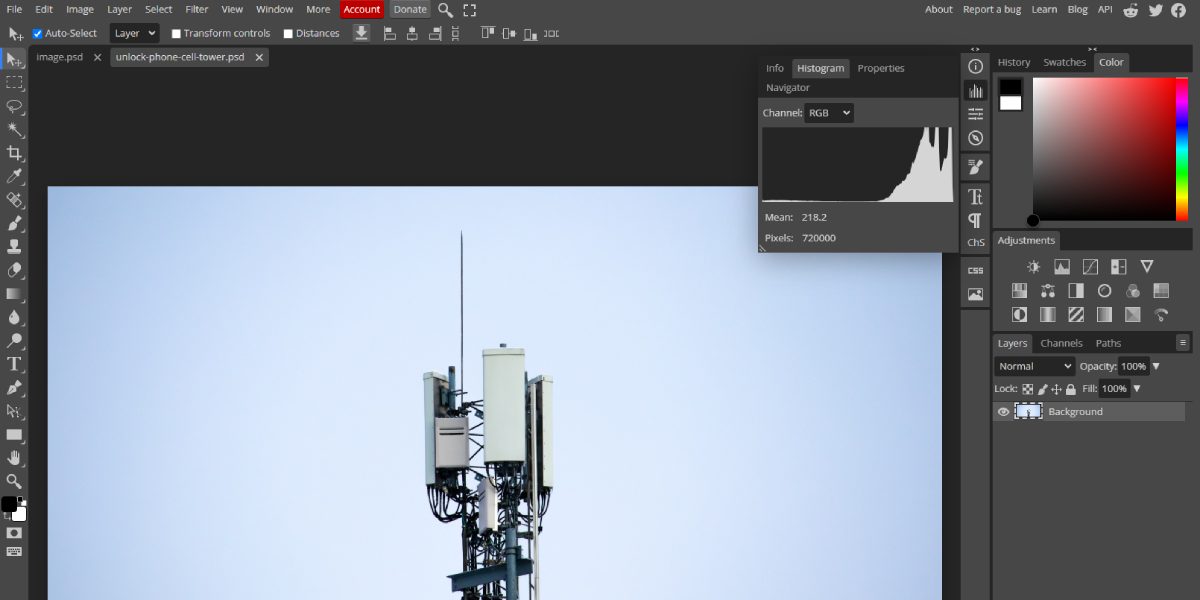Image resolution: width=1200 pixels, height=600 pixels.
Task: Select the Zoom tool
Action: tap(14, 481)
